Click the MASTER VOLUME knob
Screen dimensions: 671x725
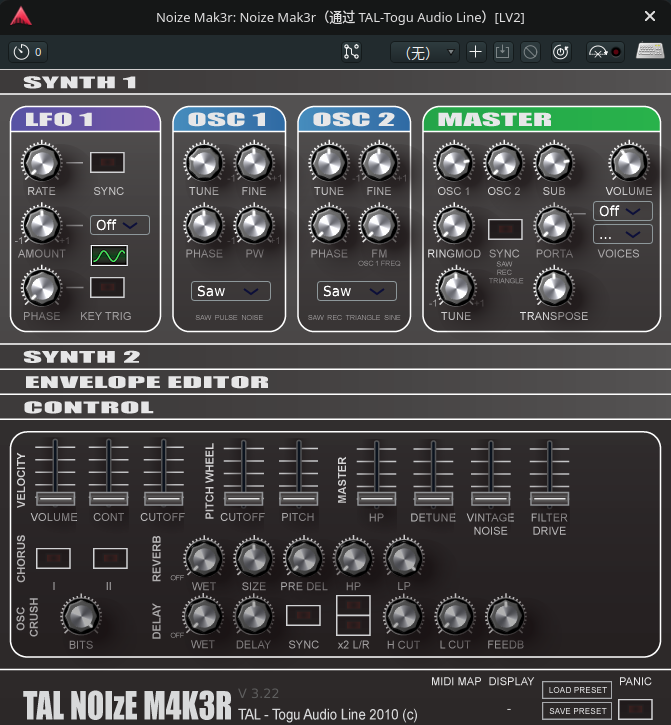tap(629, 162)
